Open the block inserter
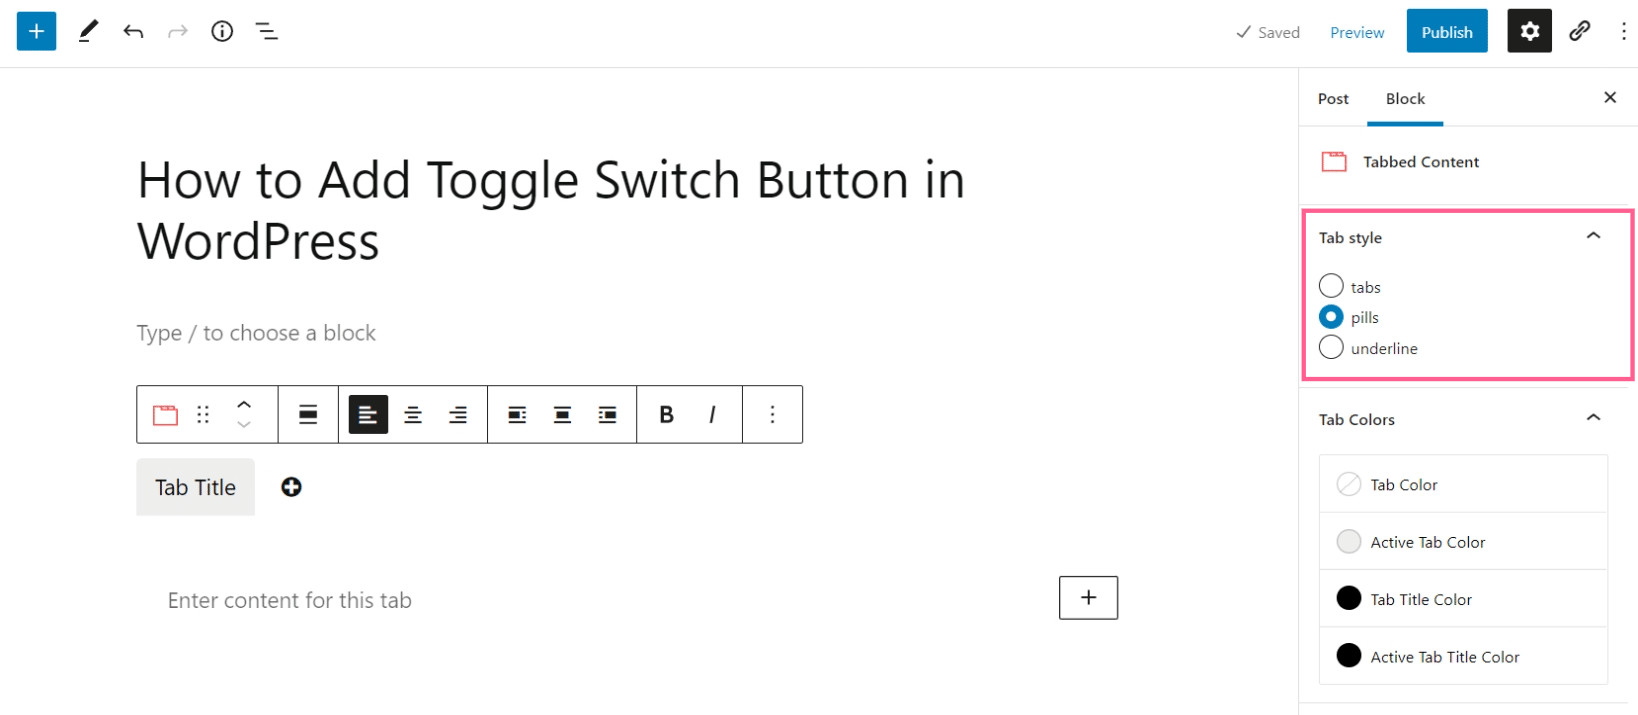Viewport: 1638px width, 715px height. click(36, 31)
